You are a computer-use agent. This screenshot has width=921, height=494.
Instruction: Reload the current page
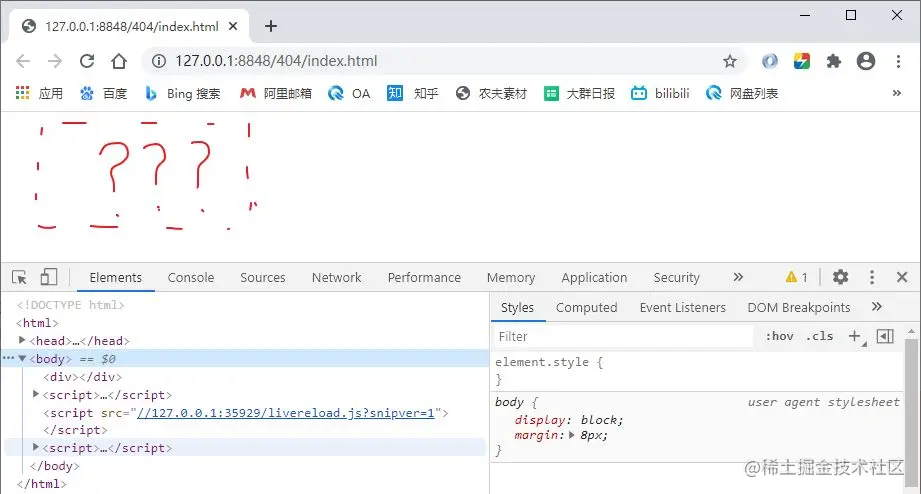click(87, 61)
